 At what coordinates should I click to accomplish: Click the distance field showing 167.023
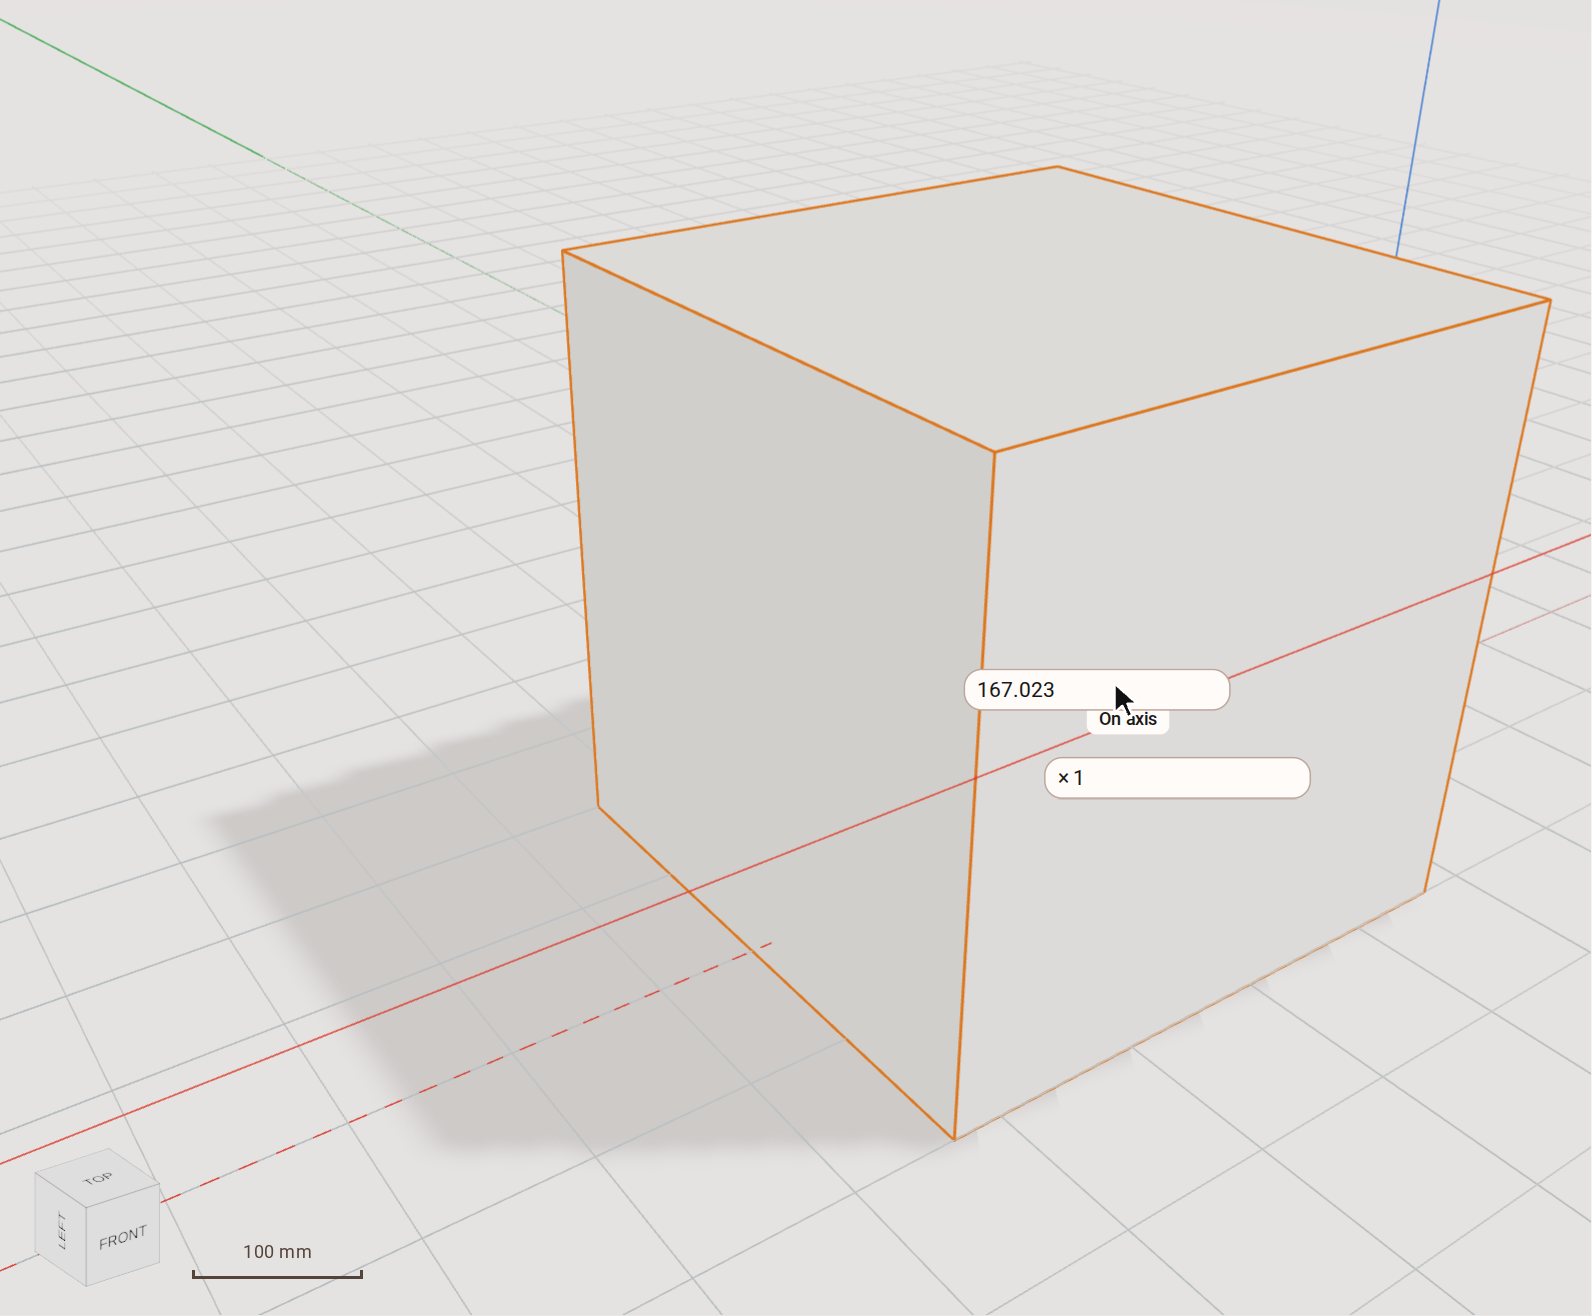click(1096, 690)
